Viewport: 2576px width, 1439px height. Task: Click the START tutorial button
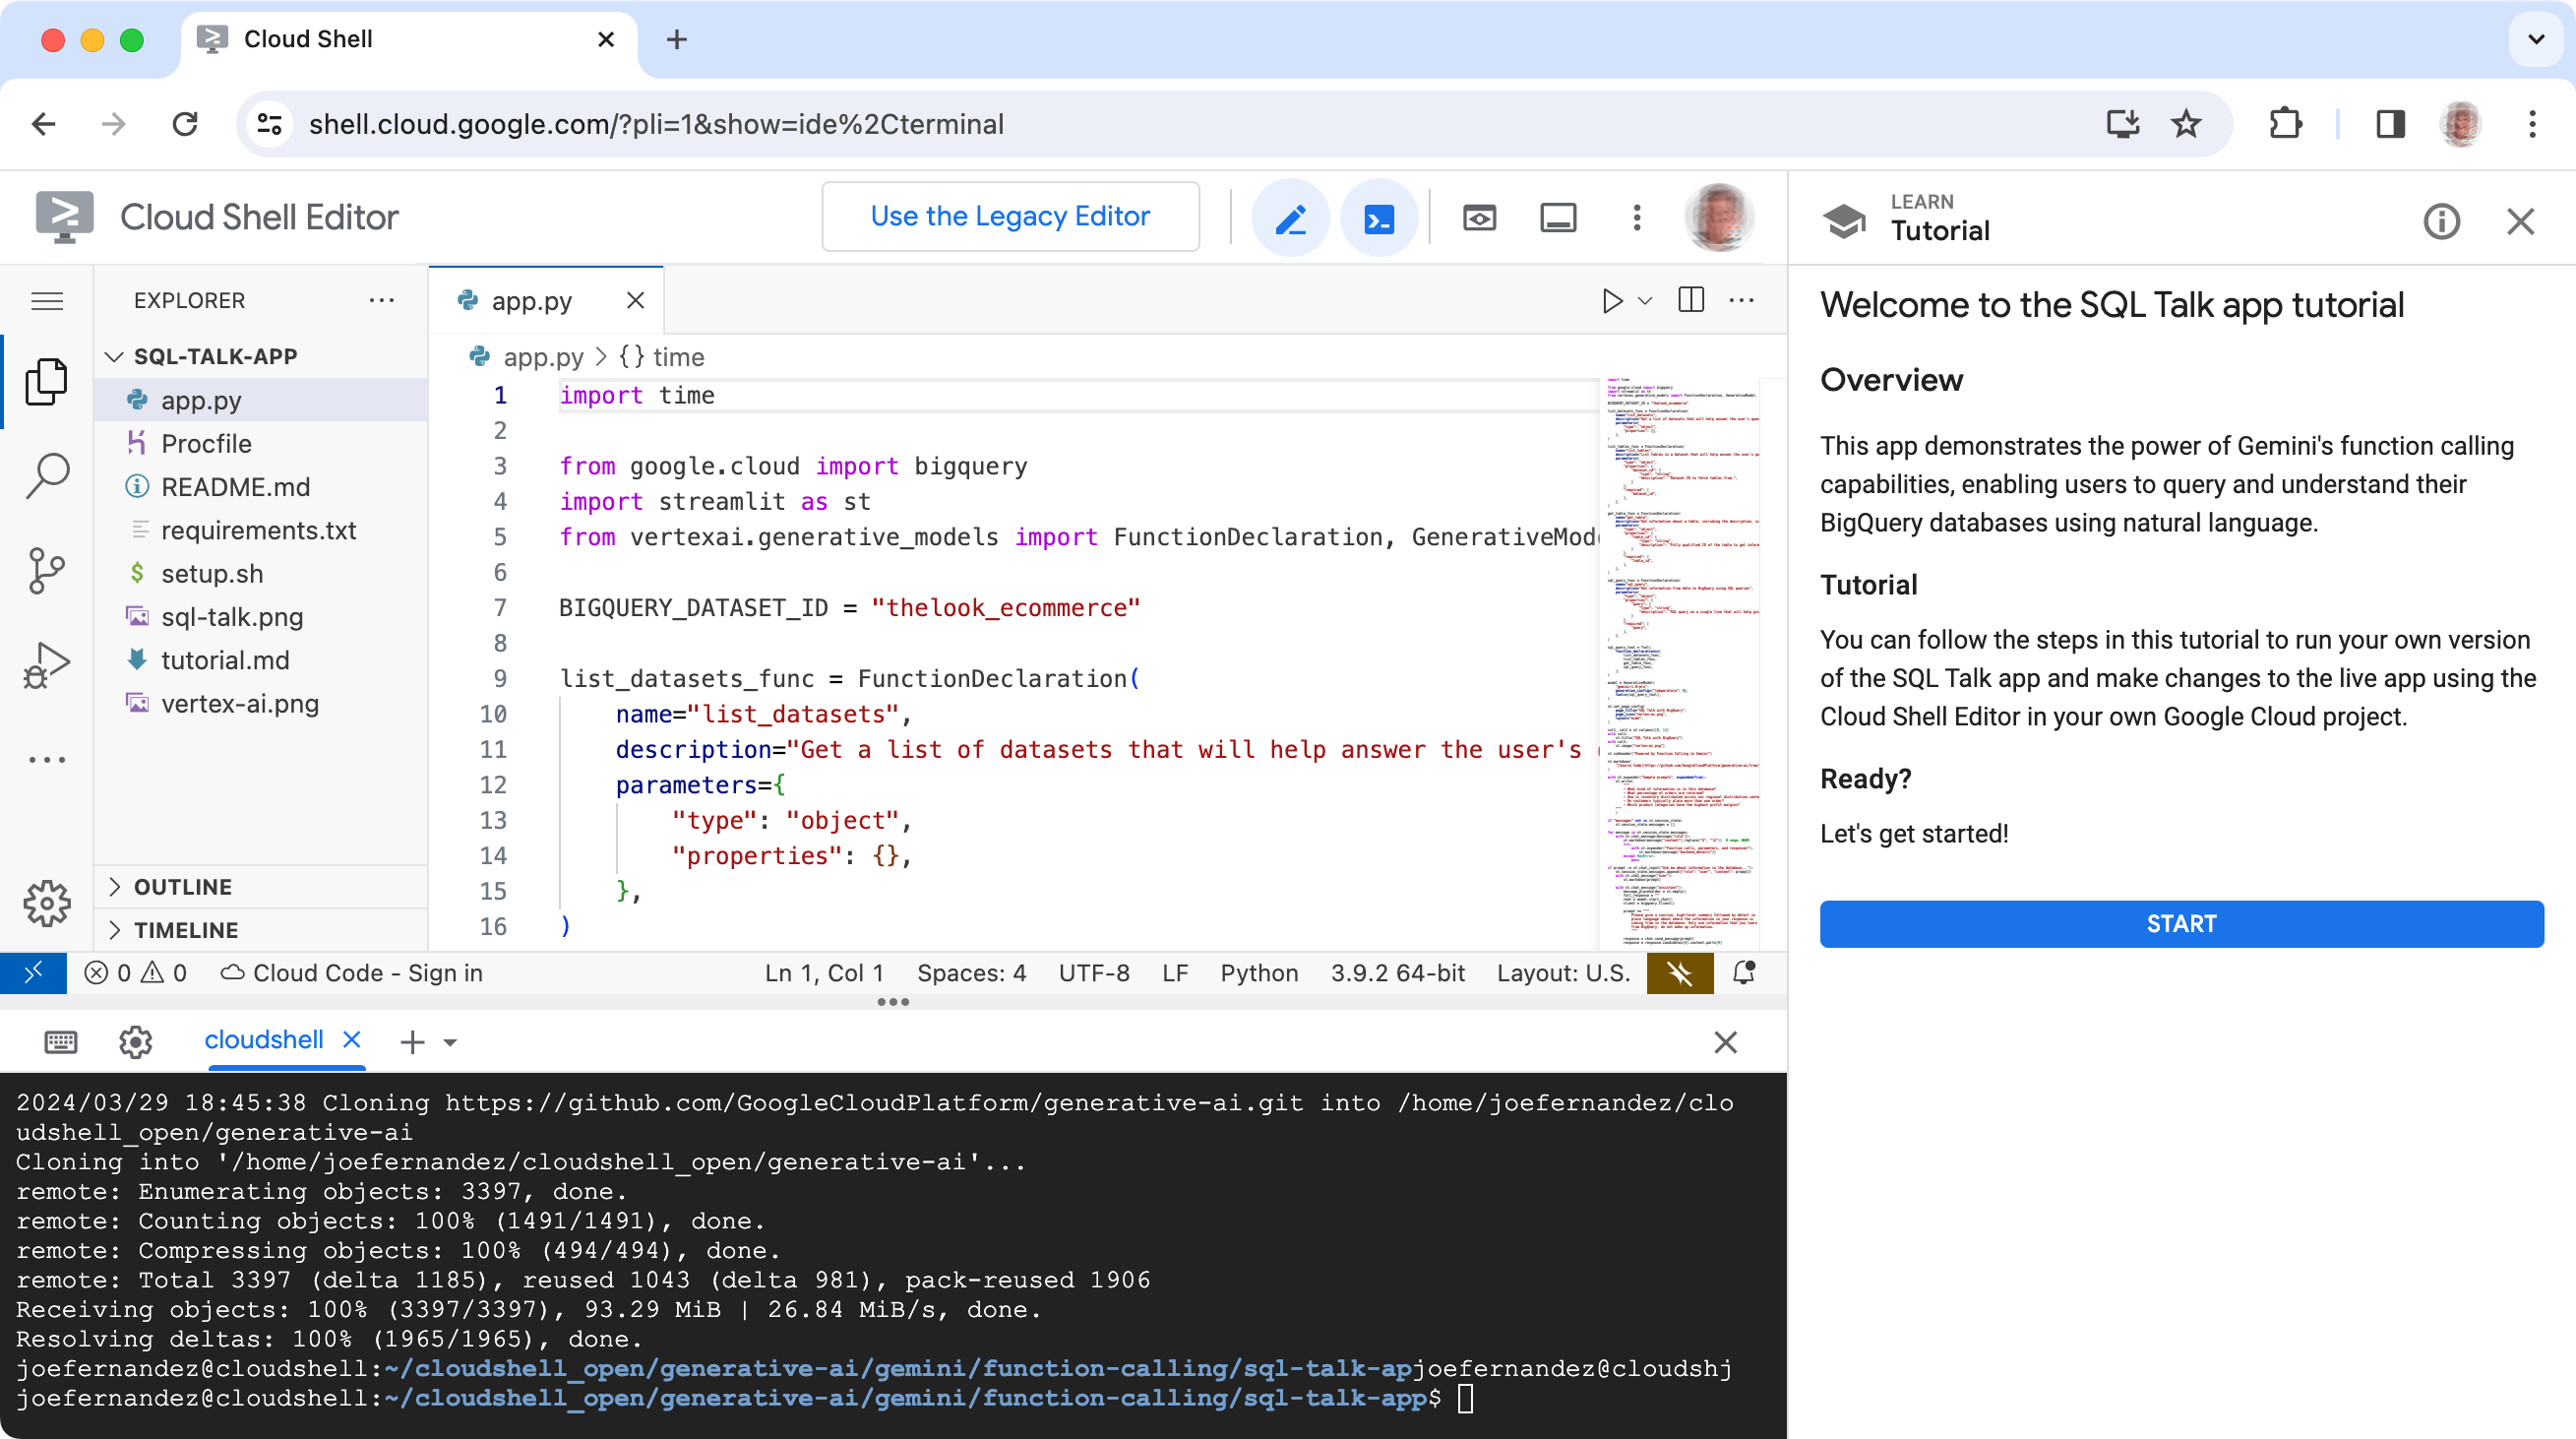[x=2179, y=924]
